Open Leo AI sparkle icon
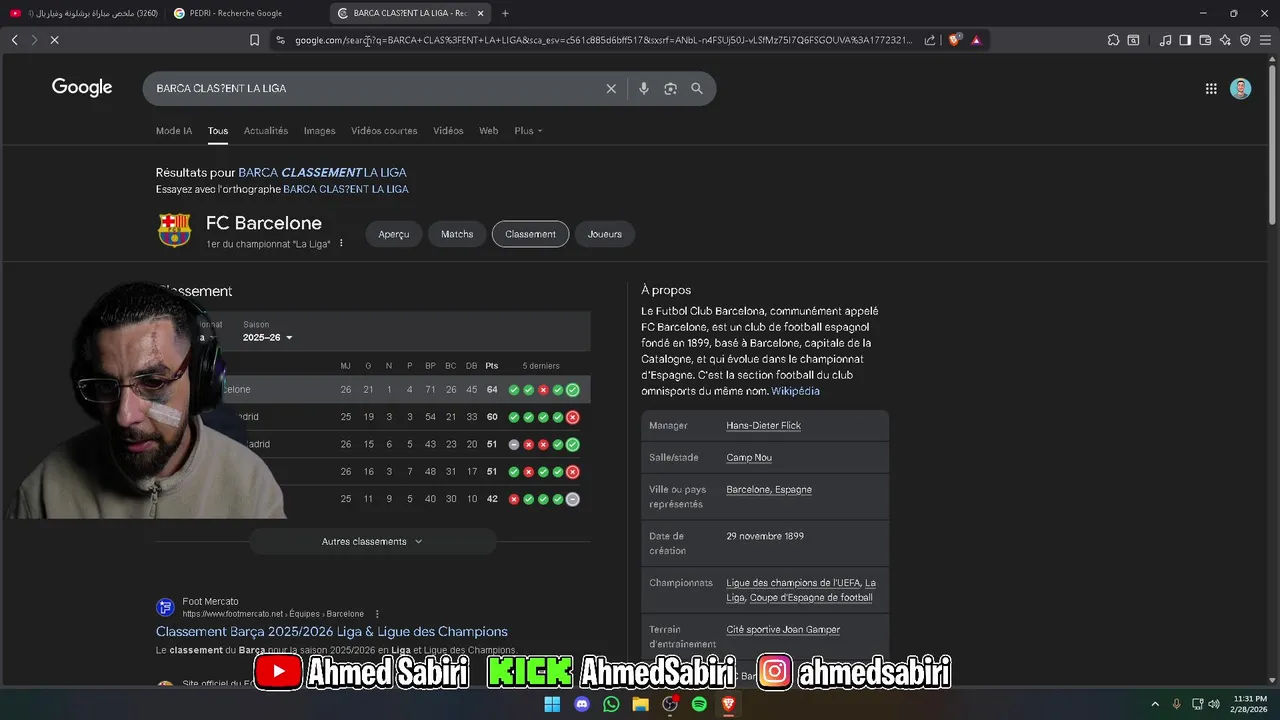Screen dimensions: 1280x720 click(1225, 40)
